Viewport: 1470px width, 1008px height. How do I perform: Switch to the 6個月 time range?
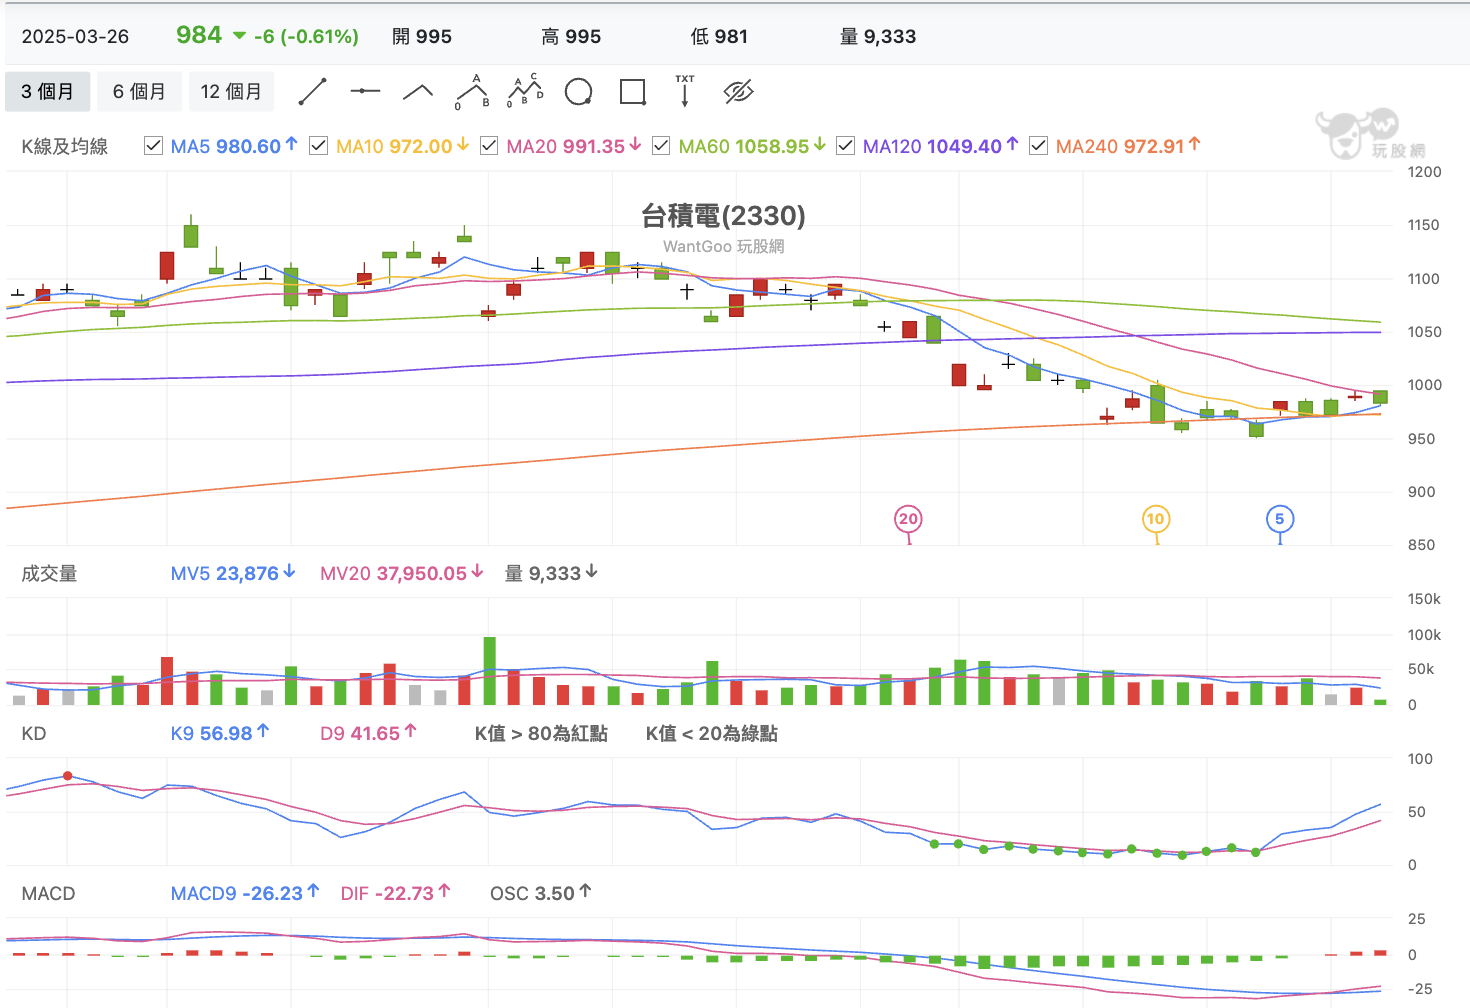pos(139,92)
